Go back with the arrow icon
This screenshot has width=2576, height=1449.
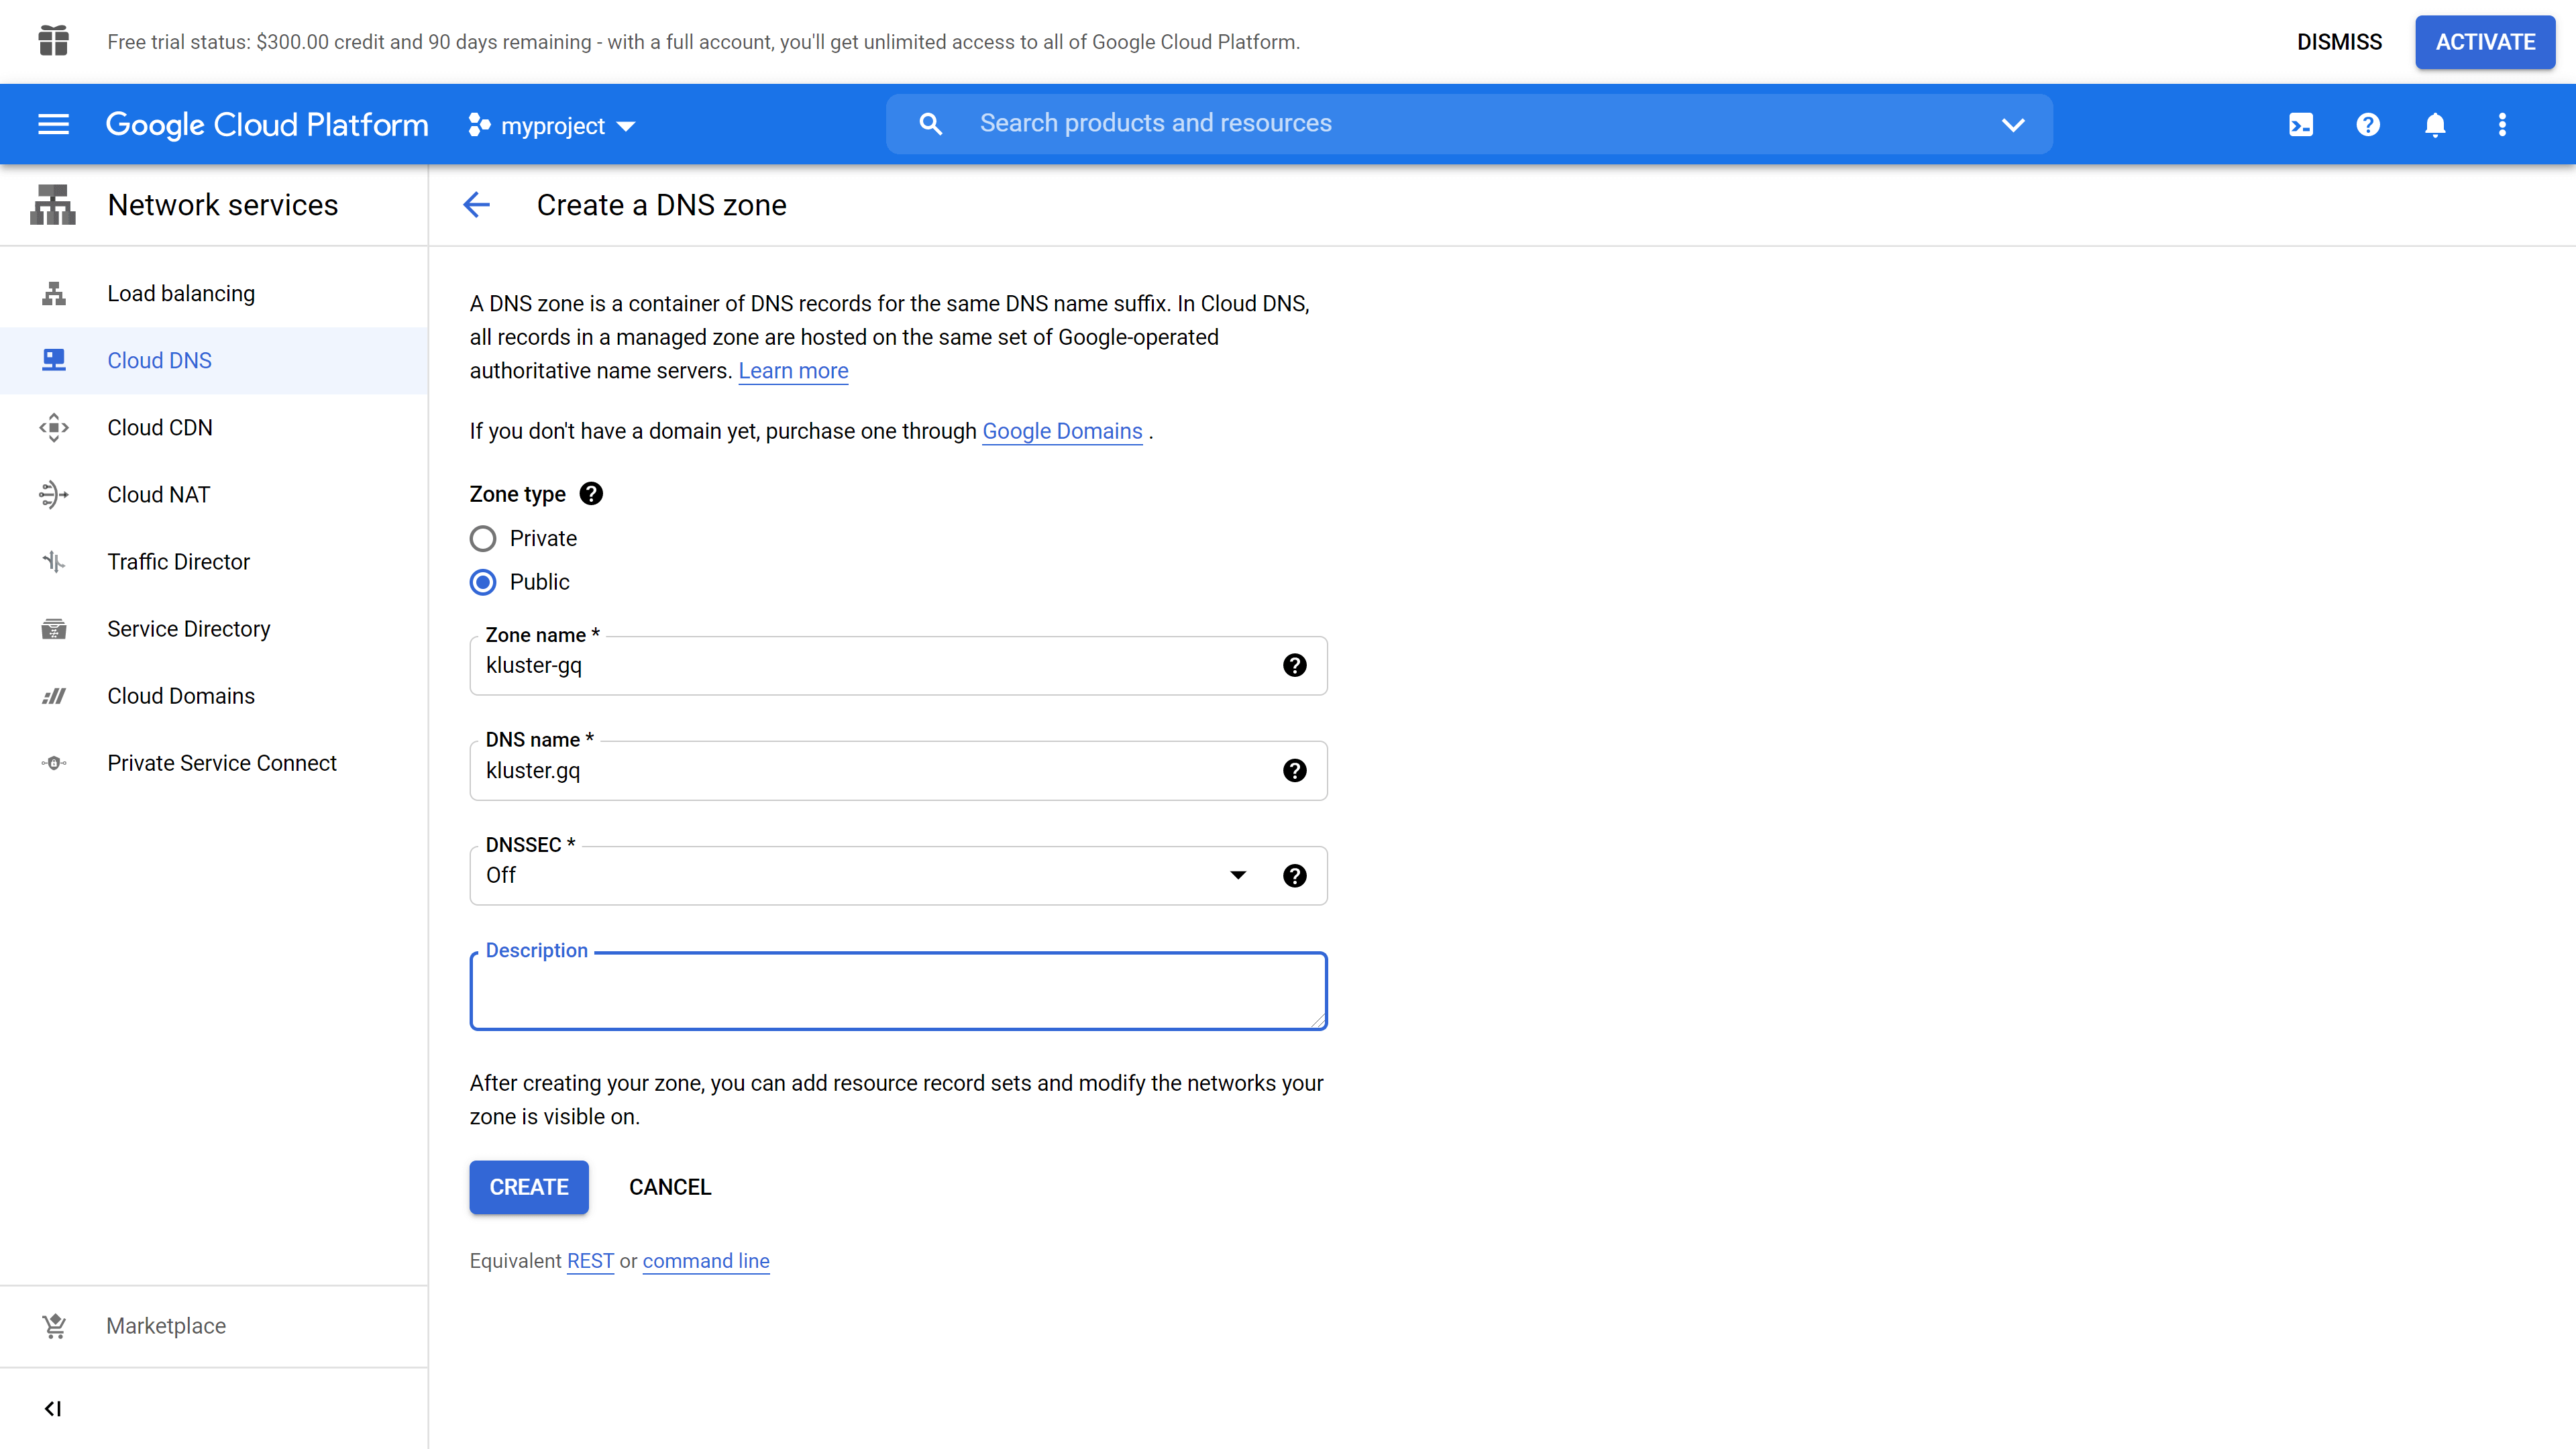[477, 205]
